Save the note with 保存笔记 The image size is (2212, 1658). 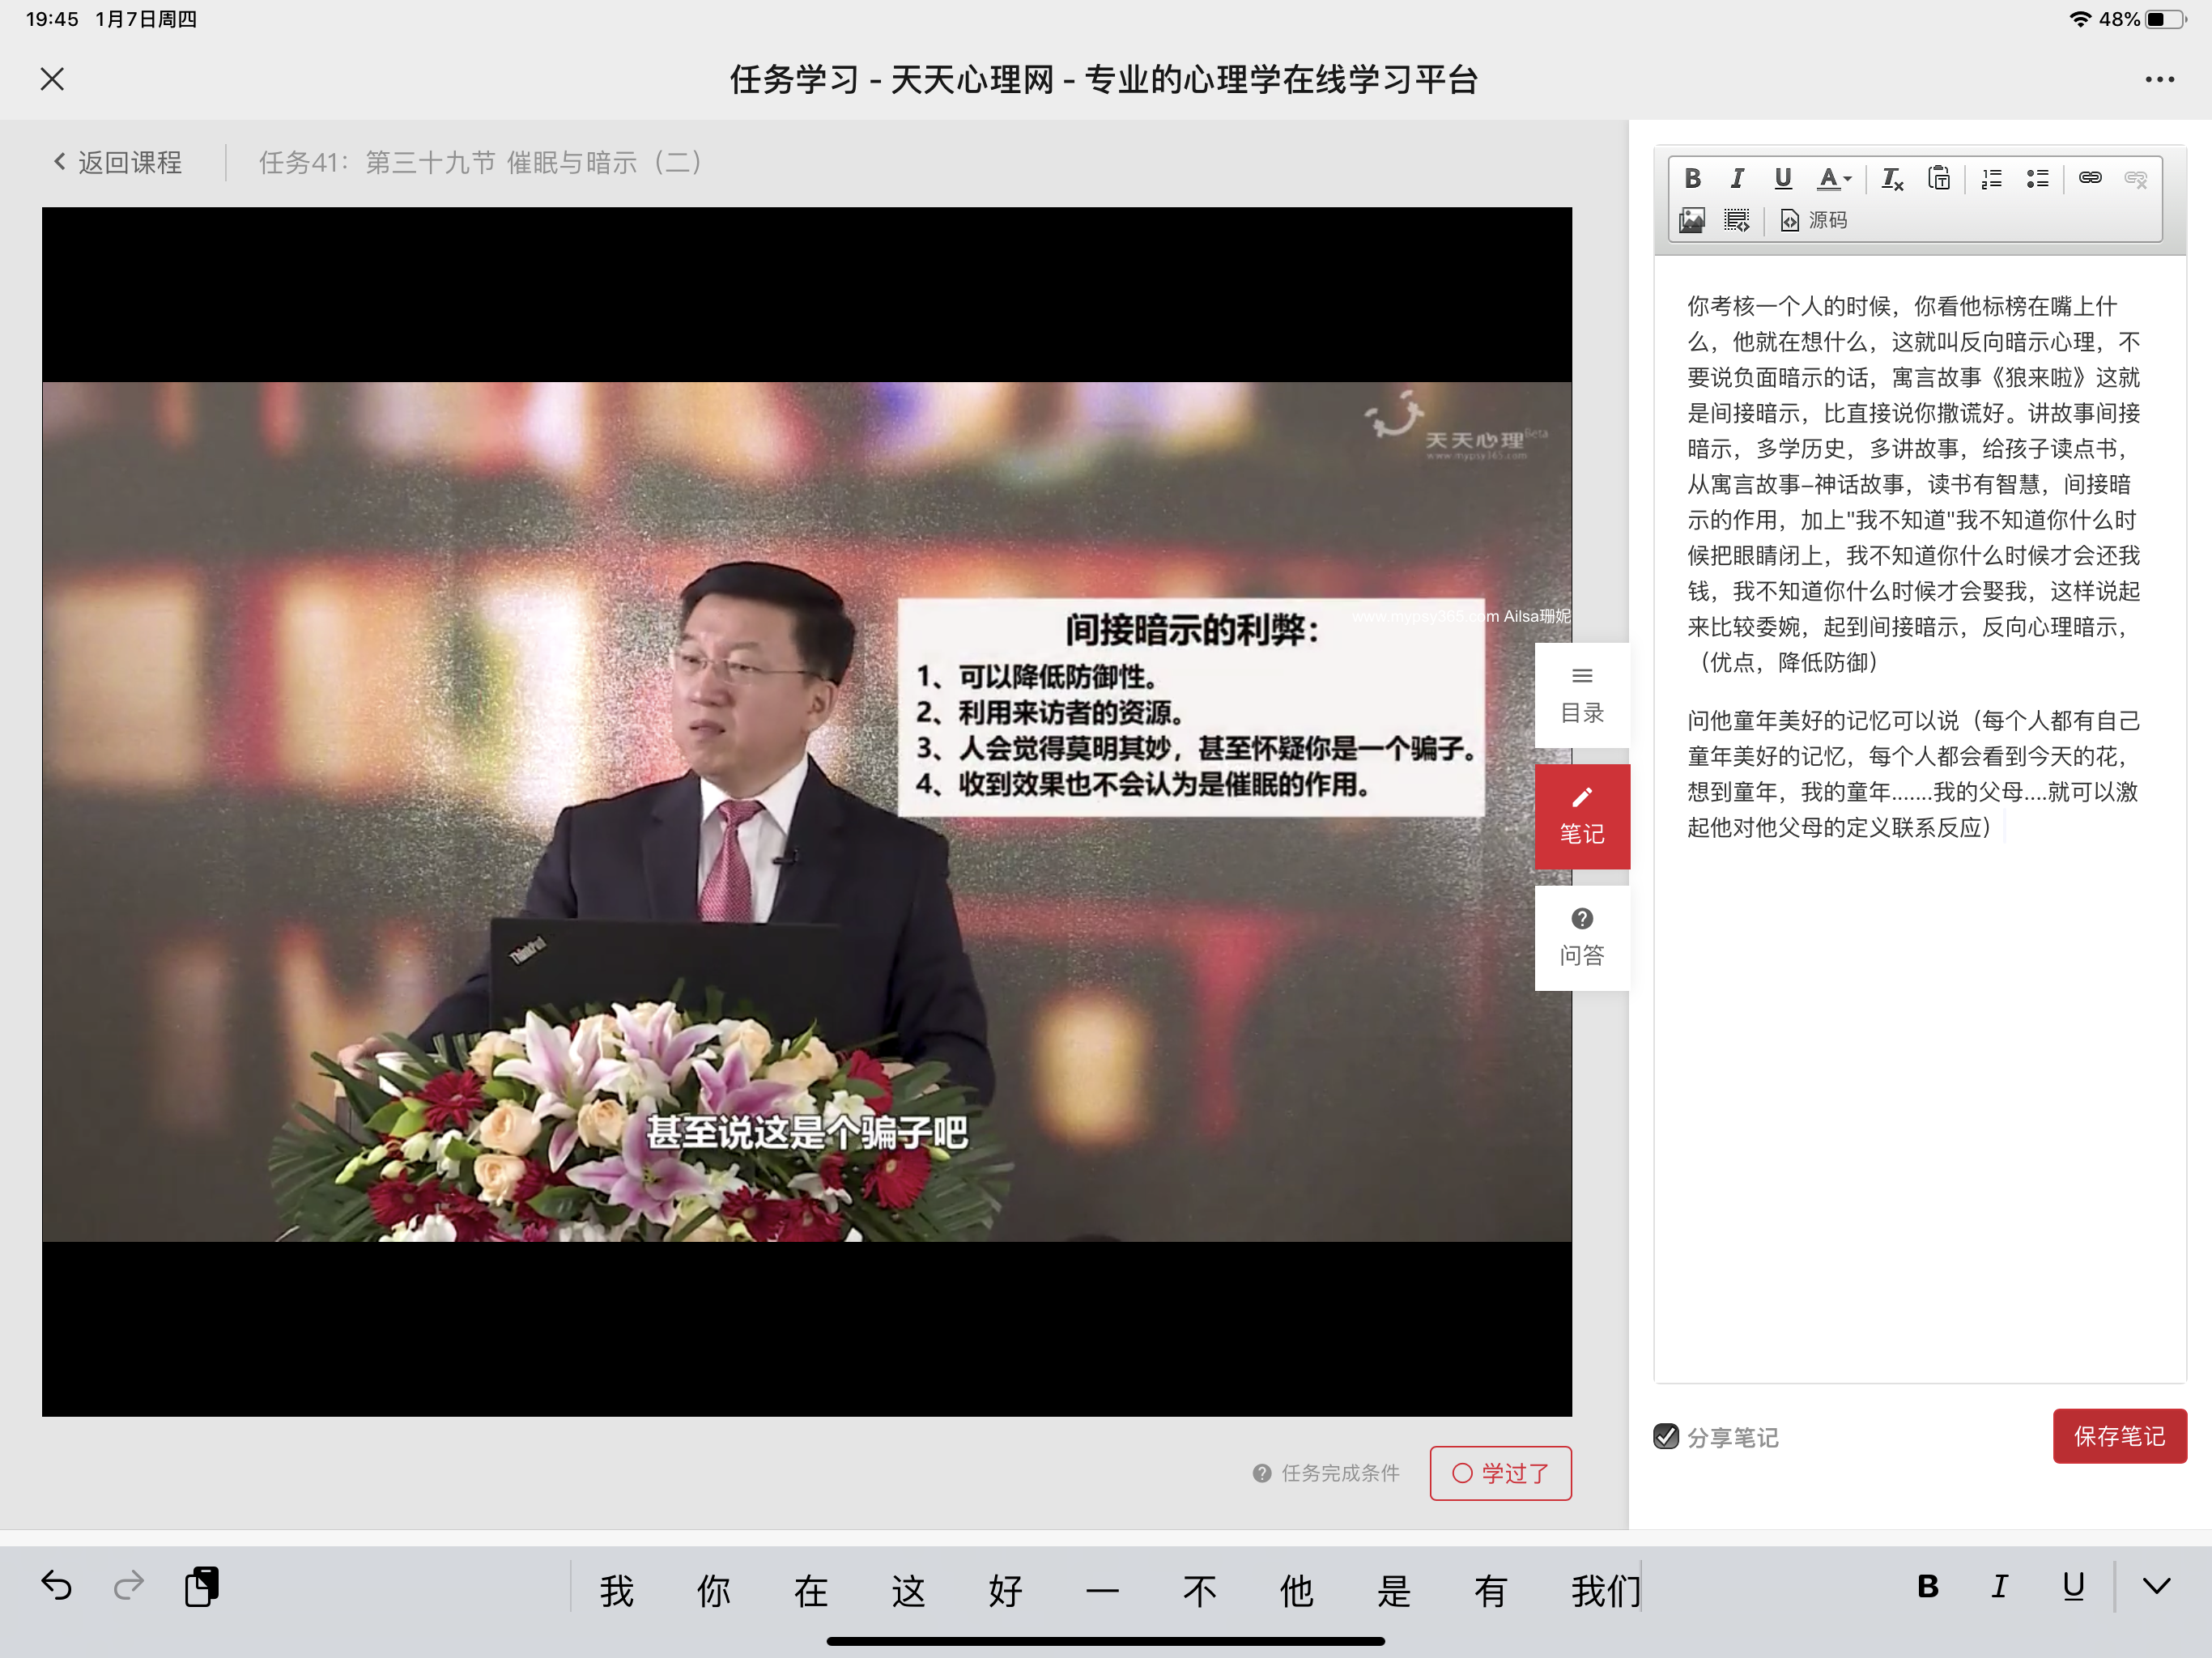pyautogui.click(x=2119, y=1436)
